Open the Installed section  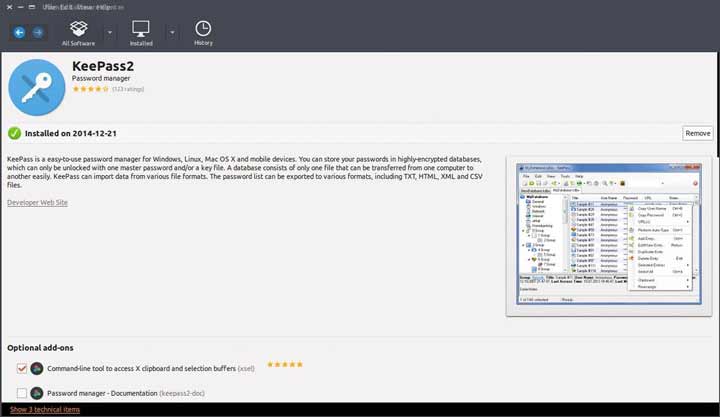[x=141, y=33]
